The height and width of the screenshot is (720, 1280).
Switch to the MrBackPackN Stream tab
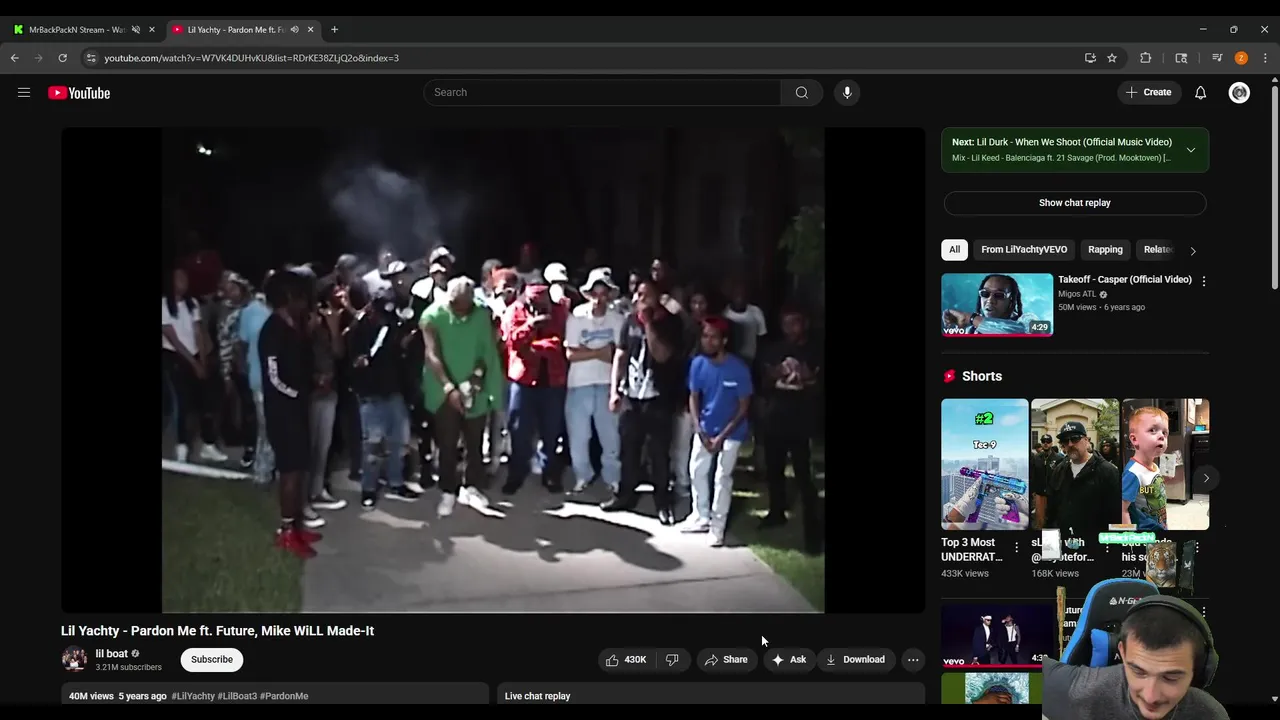pos(85,29)
